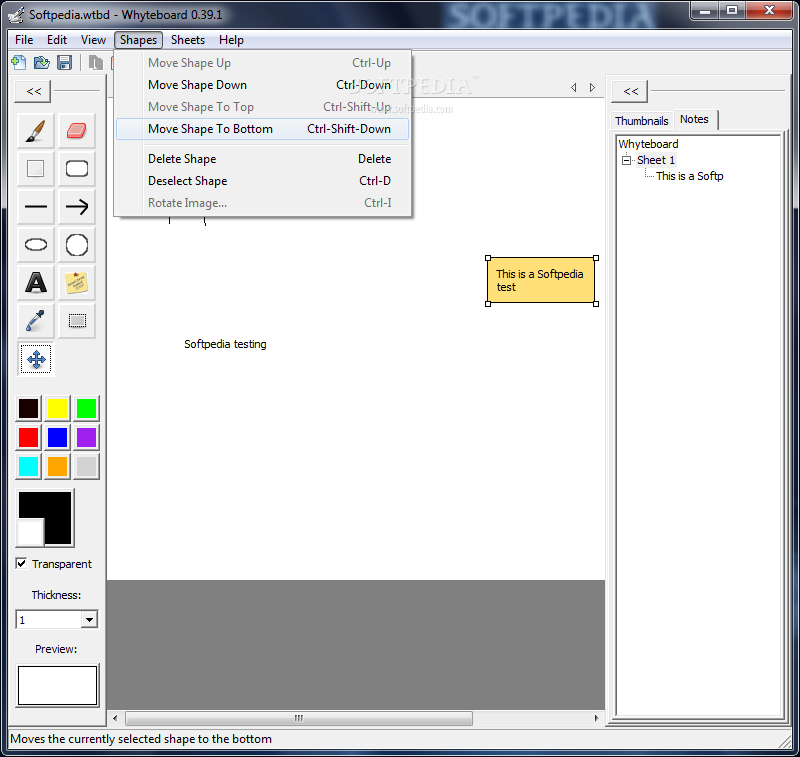This screenshot has height=757, width=800.
Task: Collapse the Sheet 1 tree node
Action: click(x=627, y=160)
